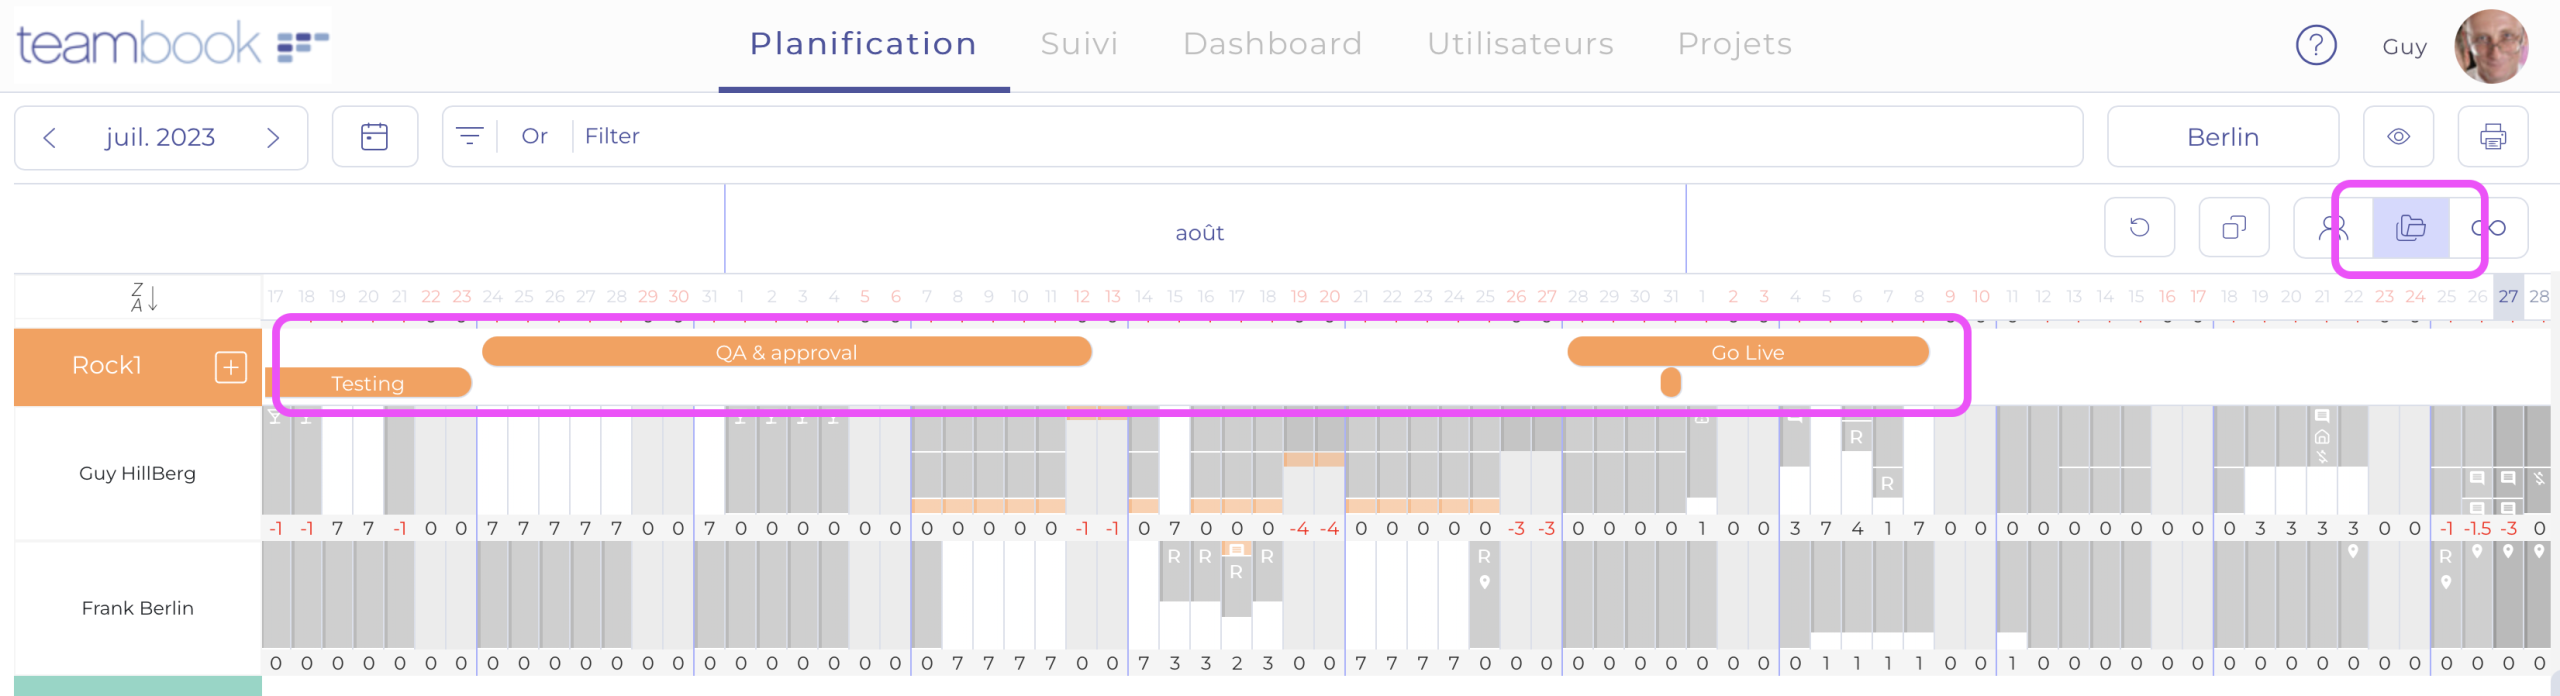Open the Berlin team dropdown
The width and height of the screenshot is (2560, 696).
pos(2222,137)
